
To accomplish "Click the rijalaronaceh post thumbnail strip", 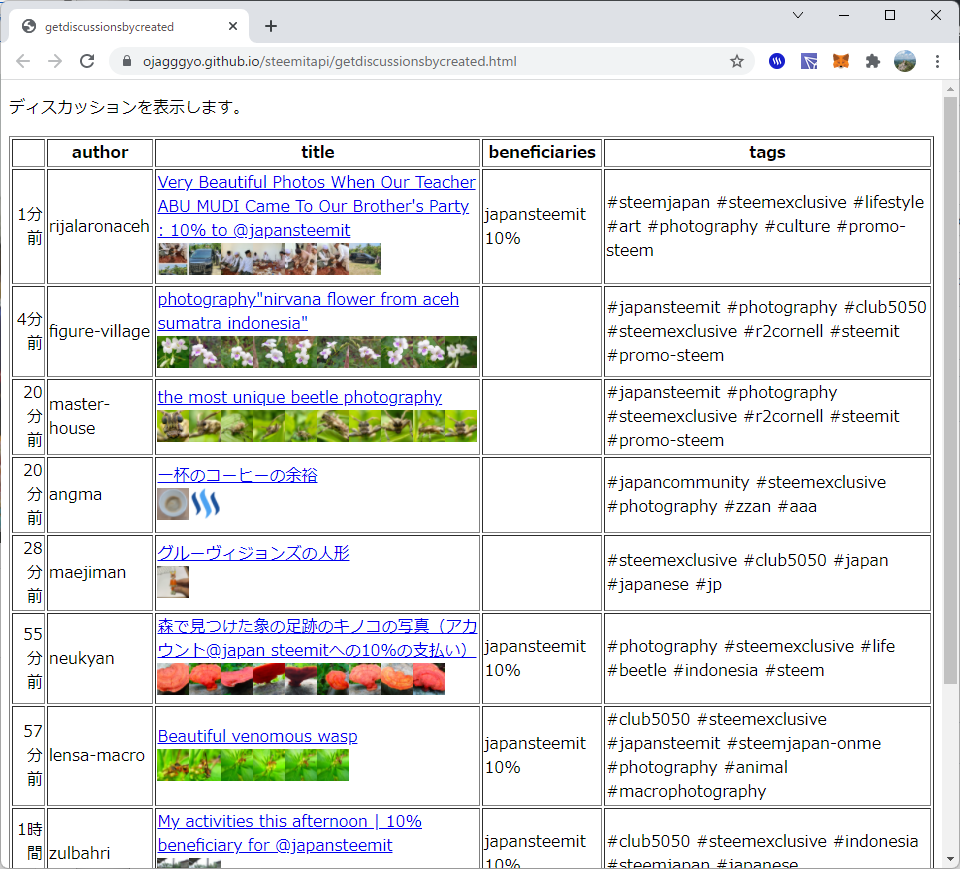I will (269, 258).
